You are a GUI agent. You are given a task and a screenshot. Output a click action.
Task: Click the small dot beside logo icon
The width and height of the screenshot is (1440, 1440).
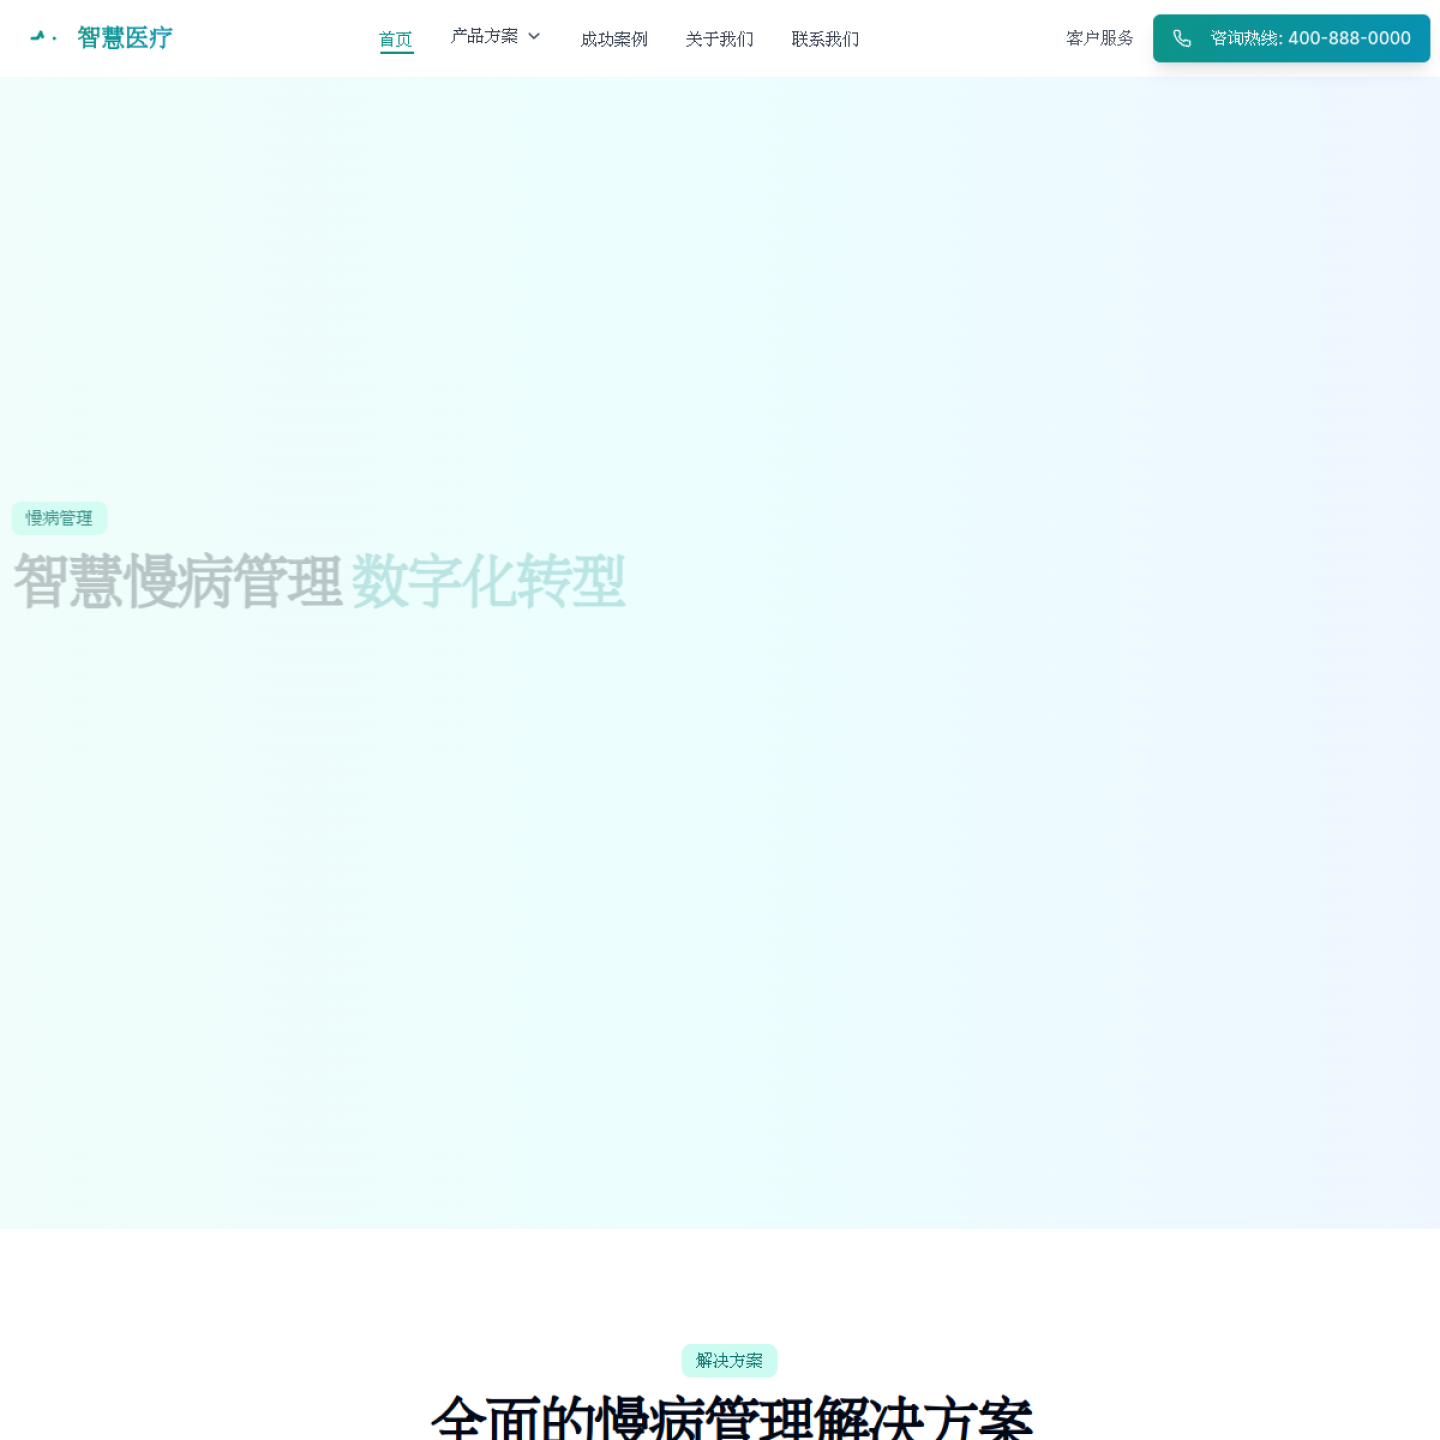pyautogui.click(x=54, y=38)
